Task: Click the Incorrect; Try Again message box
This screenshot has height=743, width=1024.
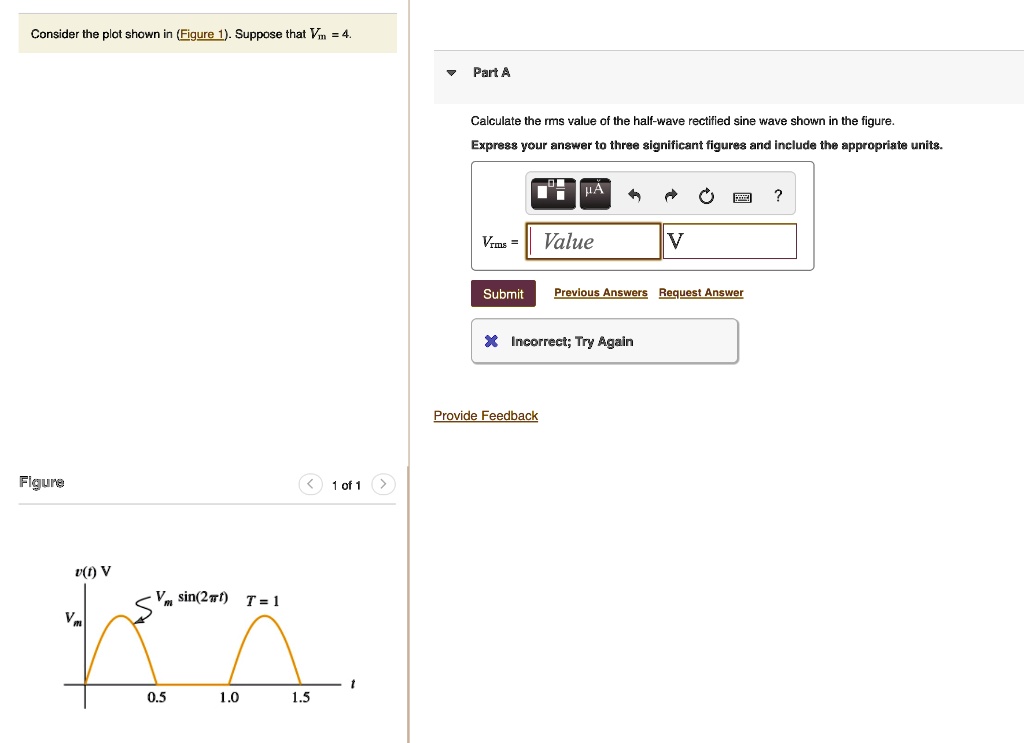Action: coord(605,341)
